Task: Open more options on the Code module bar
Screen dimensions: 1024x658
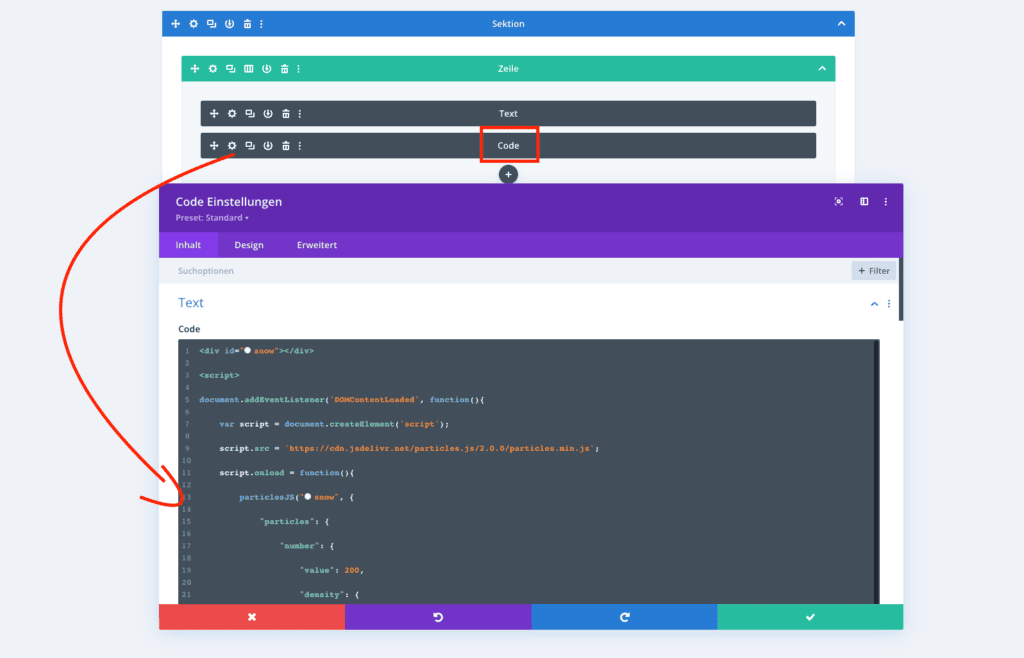Action: (300, 146)
